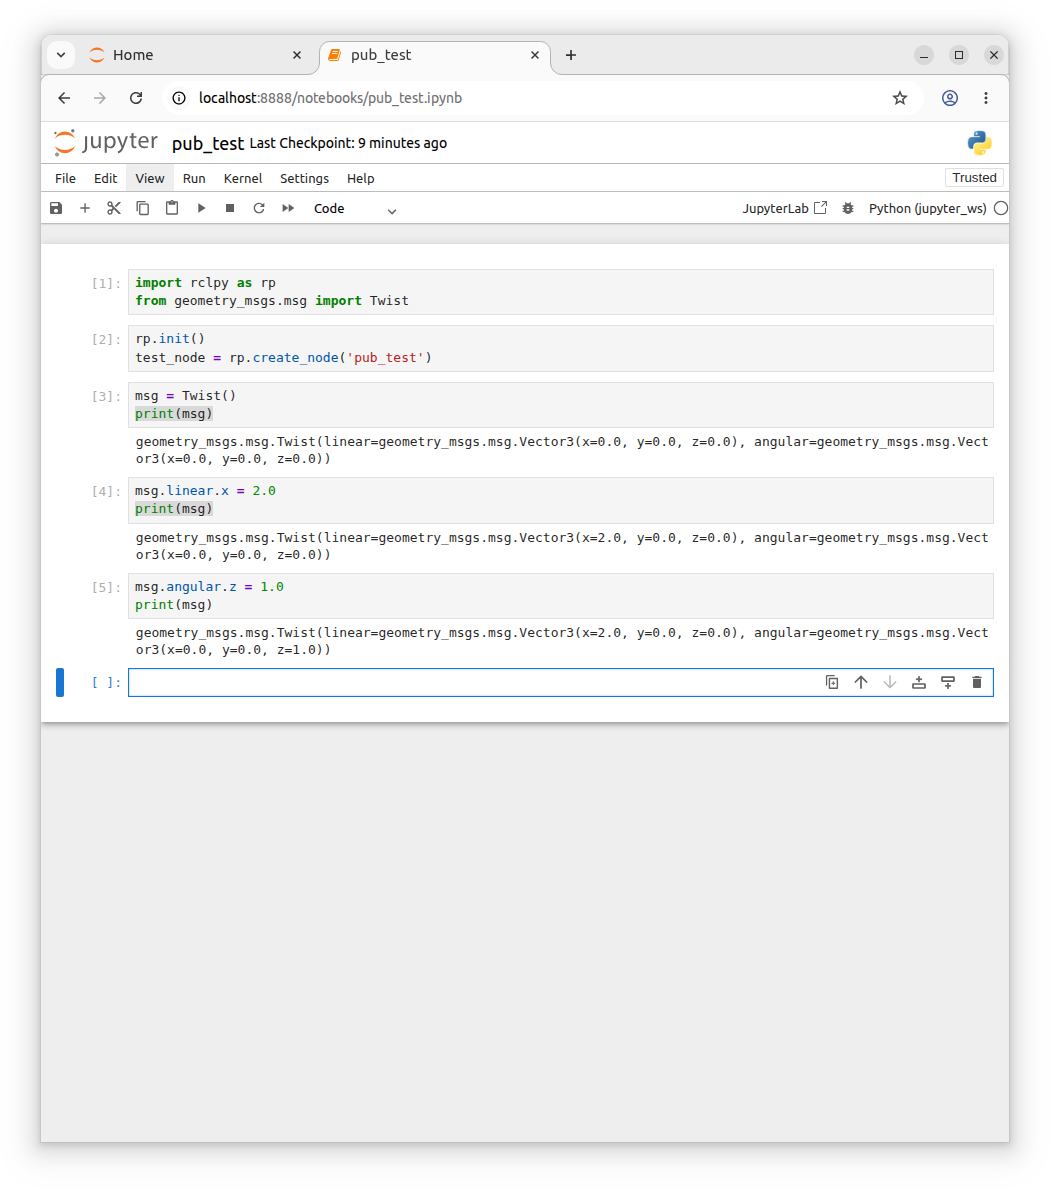Open the notebook in JupyterLab
The image size is (1050, 1189).
(785, 208)
